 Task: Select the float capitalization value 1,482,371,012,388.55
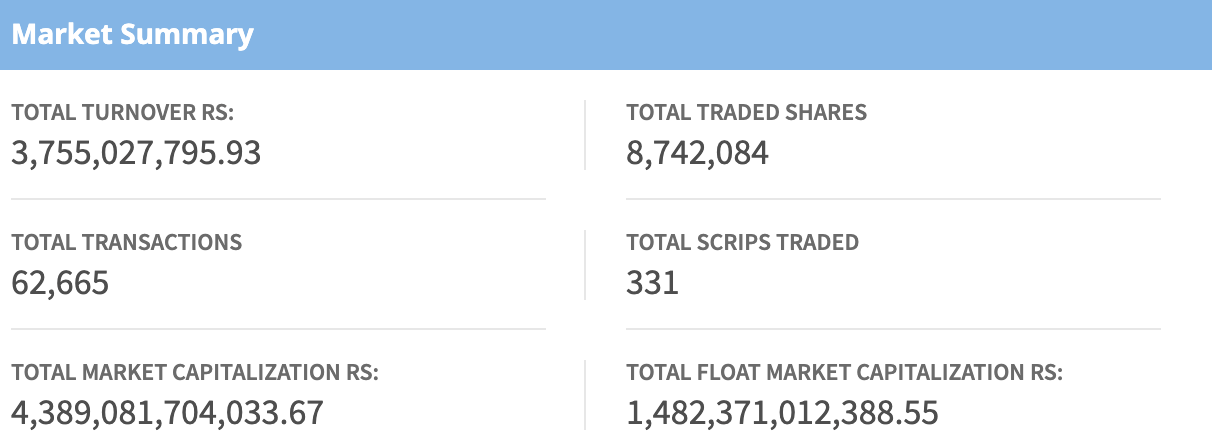(782, 413)
